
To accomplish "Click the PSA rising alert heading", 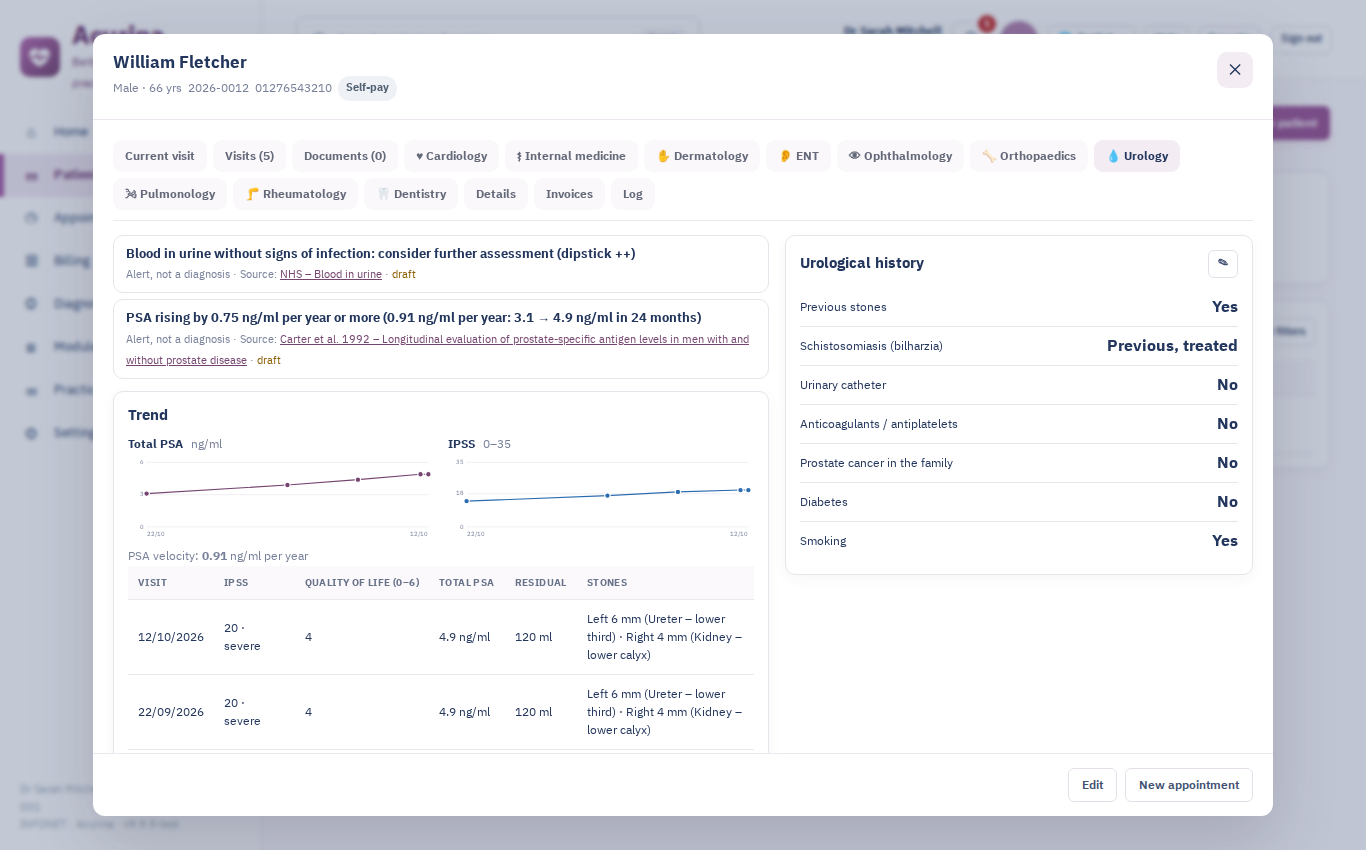I will tap(414, 318).
